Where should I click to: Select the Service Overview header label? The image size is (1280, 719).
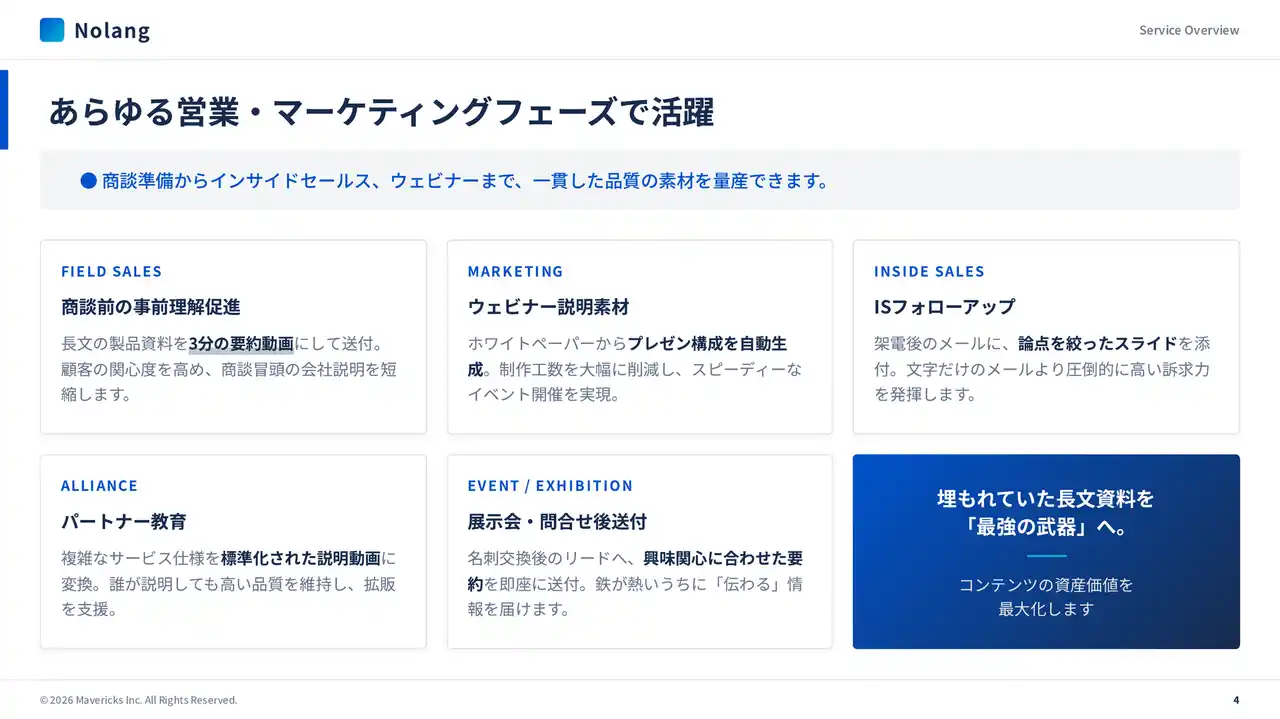1189,30
